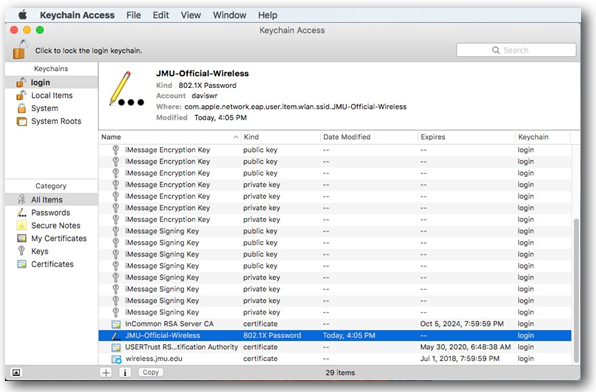Click the login keychain padlock icon in sidebar
Screen dimensions: 596x392
(x=21, y=82)
